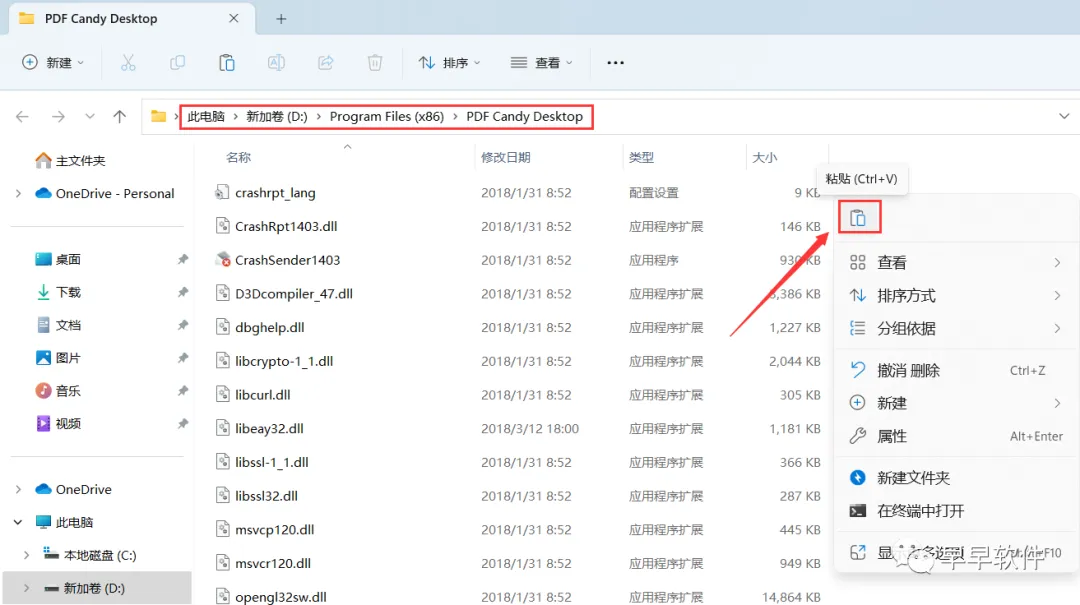1080x605 pixels.
Task: Click the Delete trash icon in toolbar
Action: click(x=375, y=63)
